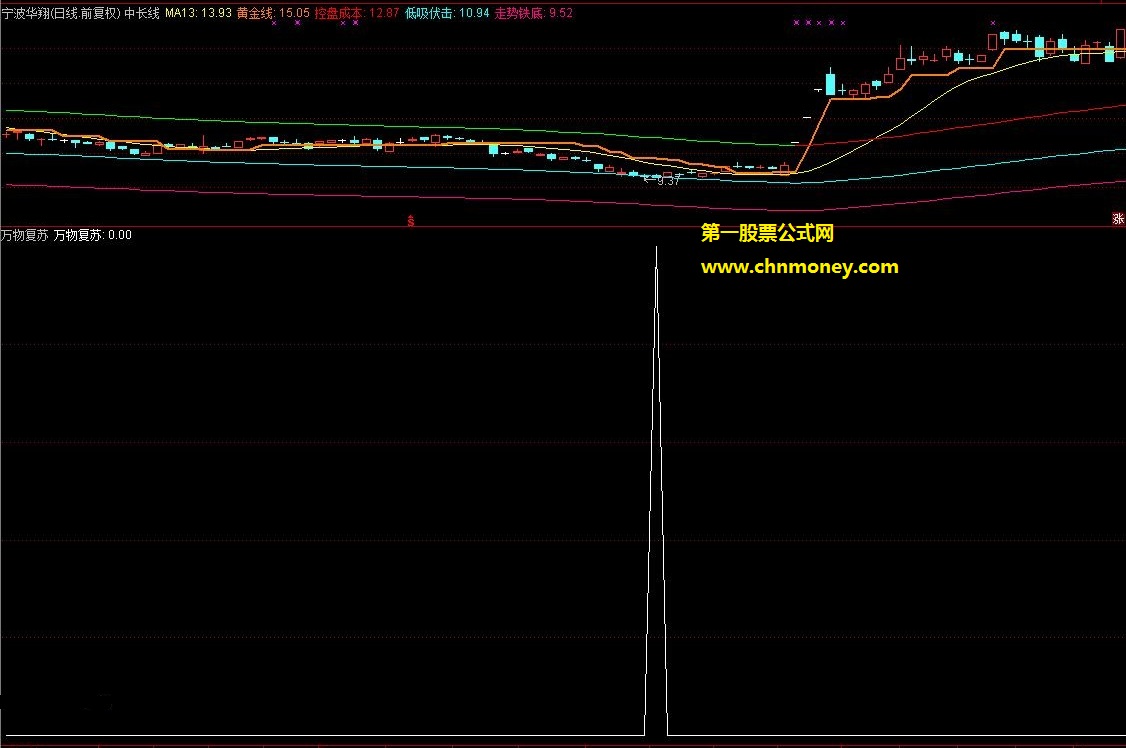Click the 万物复苏 sub-indicator name
This screenshot has height=748, width=1126.
click(x=25, y=235)
